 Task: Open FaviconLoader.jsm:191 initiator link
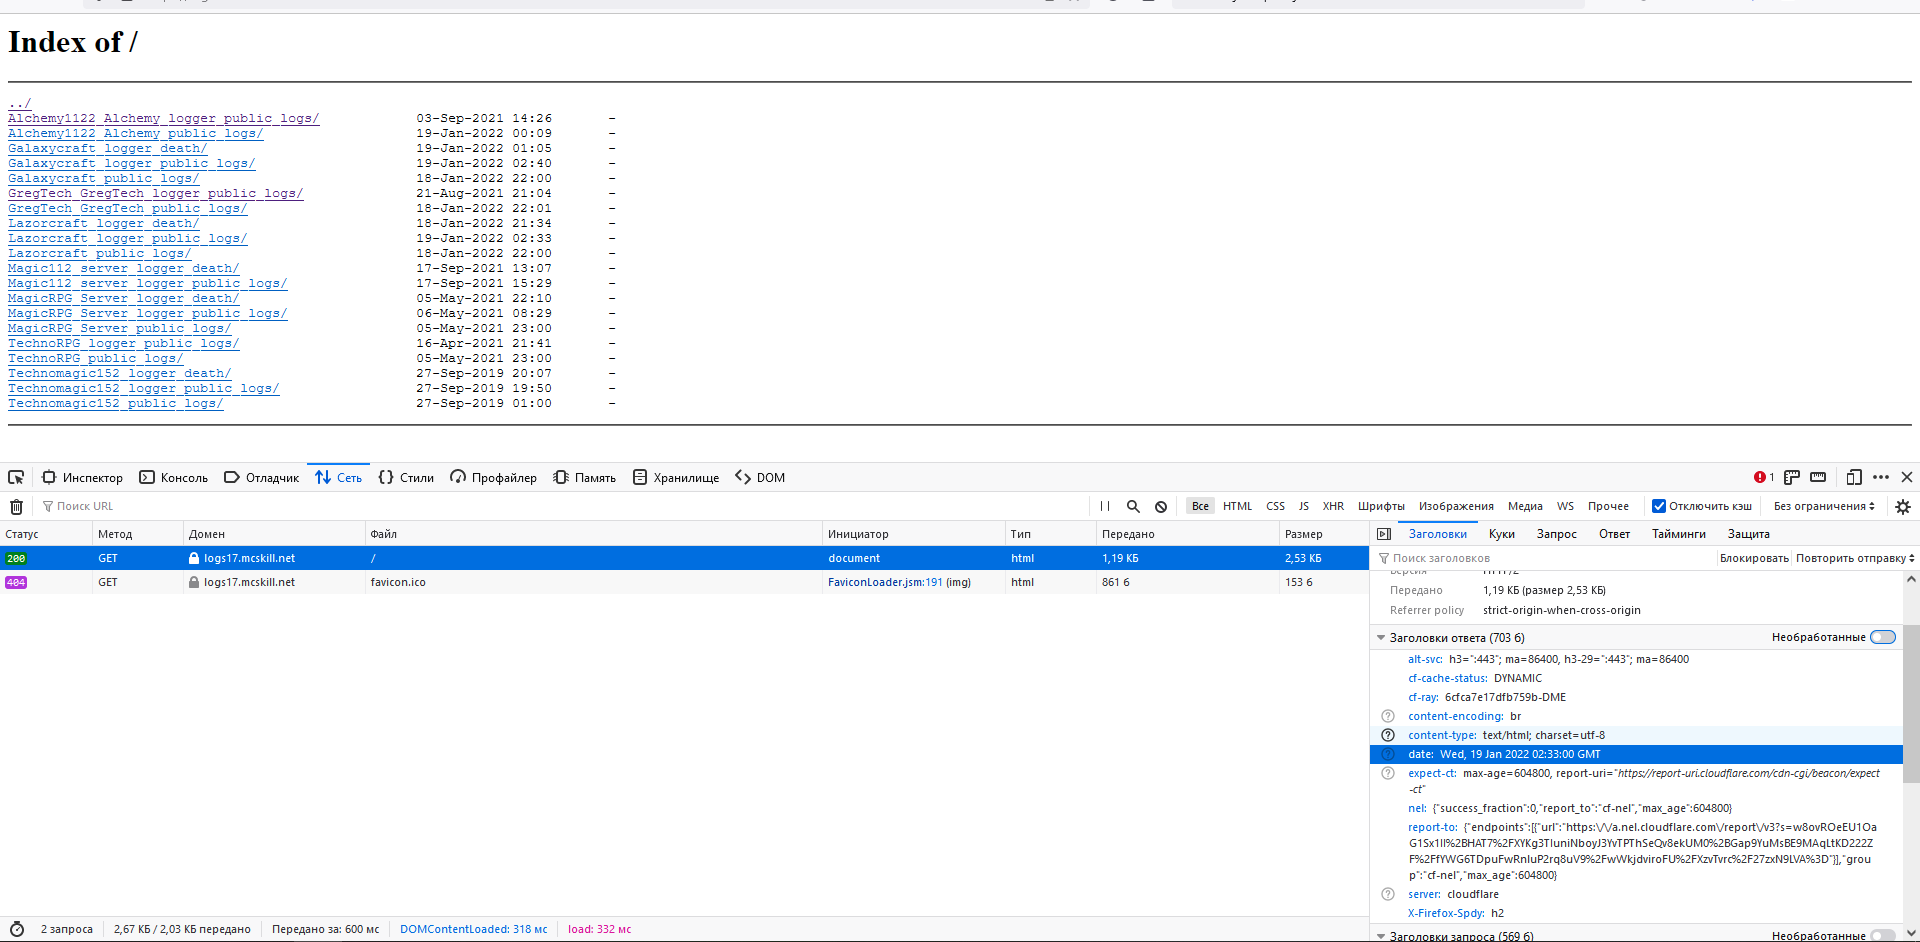[885, 582]
